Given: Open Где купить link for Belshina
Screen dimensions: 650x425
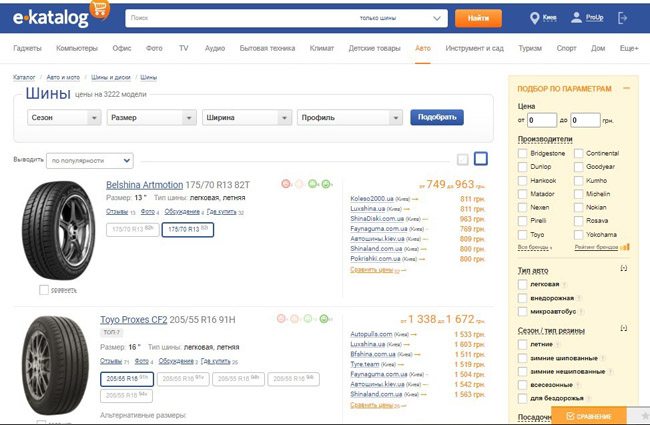Looking at the screenshot, I should 221,212.
